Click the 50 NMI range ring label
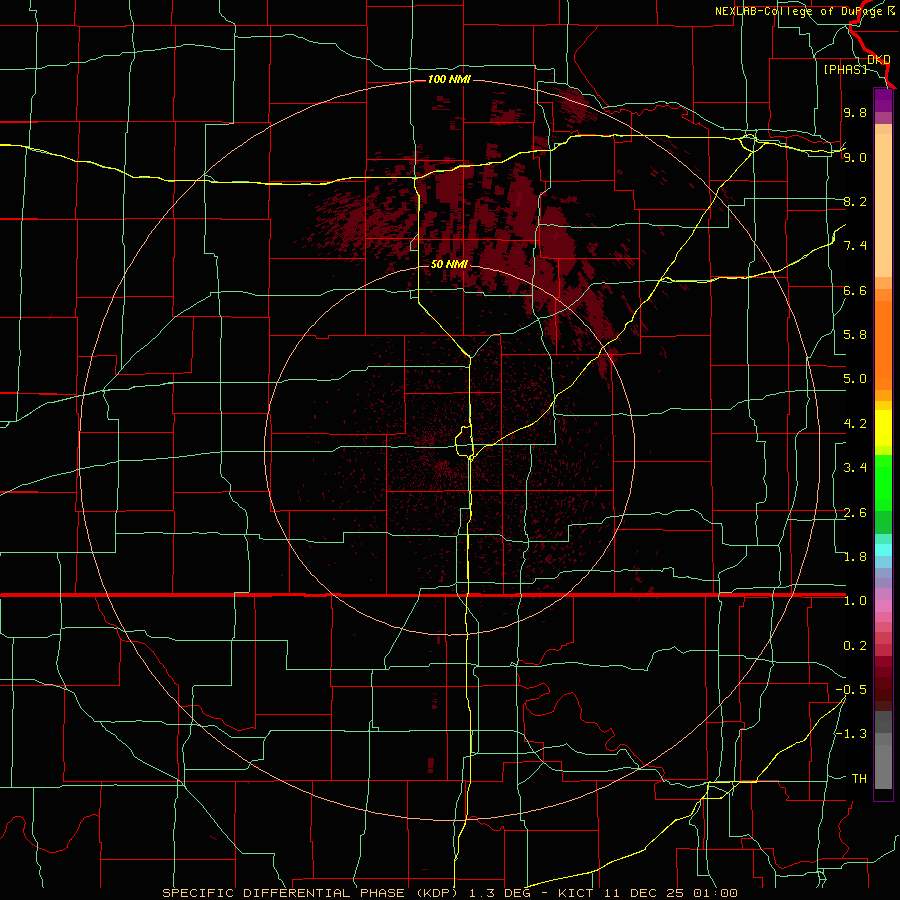Viewport: 900px width, 900px height. pos(449,264)
